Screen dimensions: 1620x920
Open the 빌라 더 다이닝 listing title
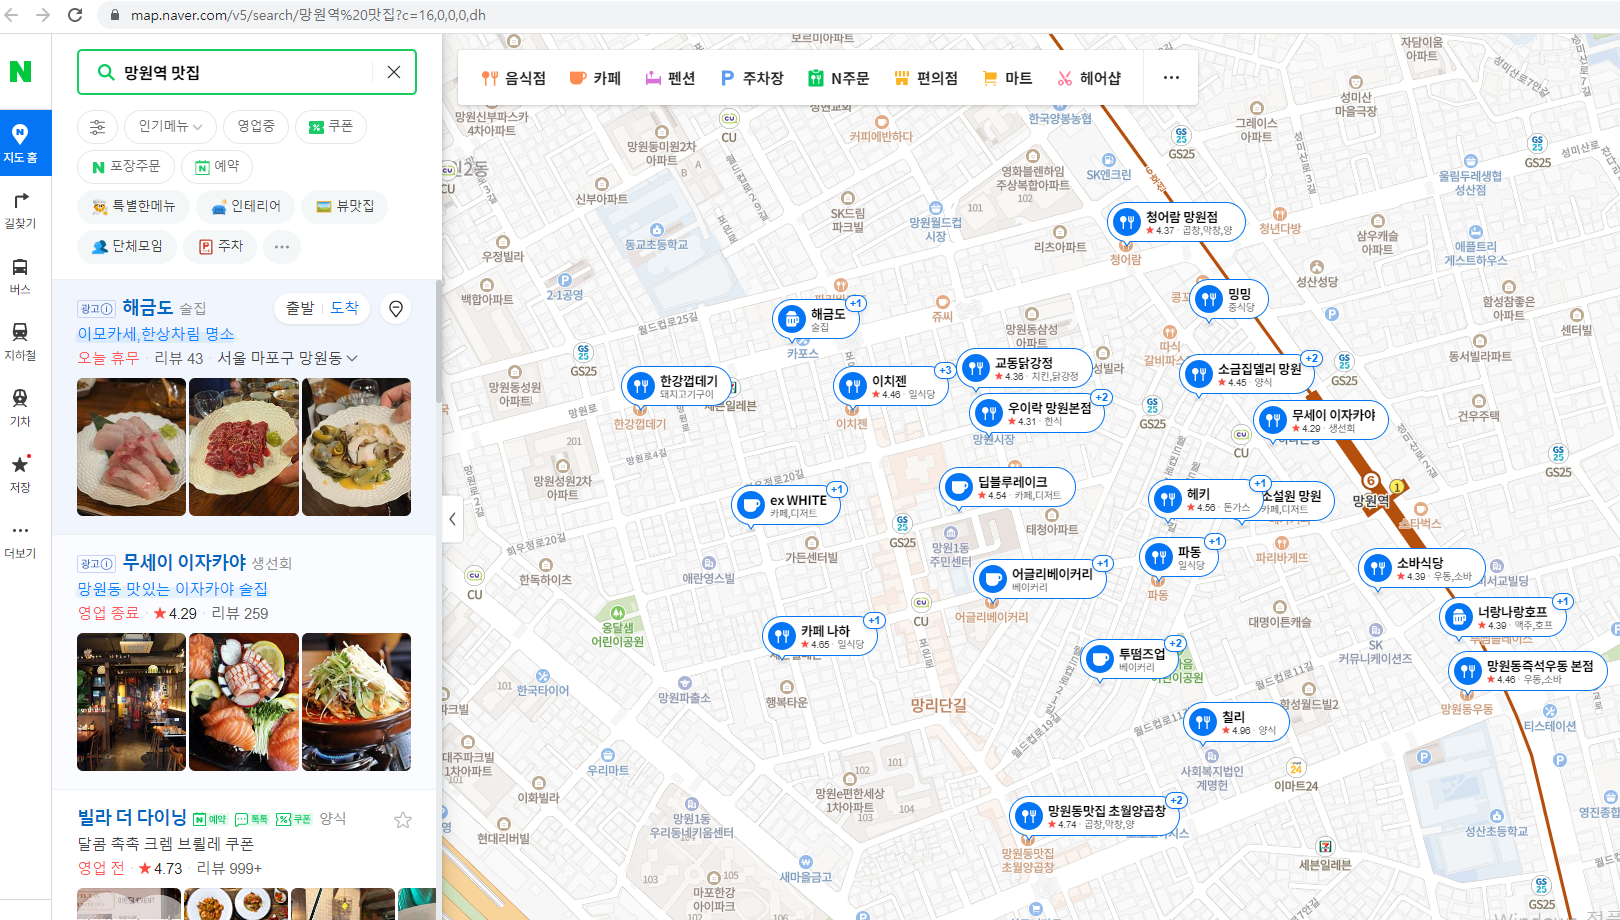click(133, 817)
